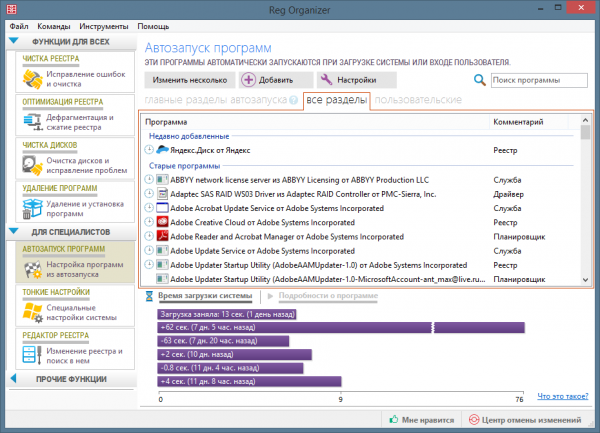Open ЧИСТКА РЕЕСТРА section title
Image resolution: width=600 pixels, height=433 pixels.
coord(51,59)
